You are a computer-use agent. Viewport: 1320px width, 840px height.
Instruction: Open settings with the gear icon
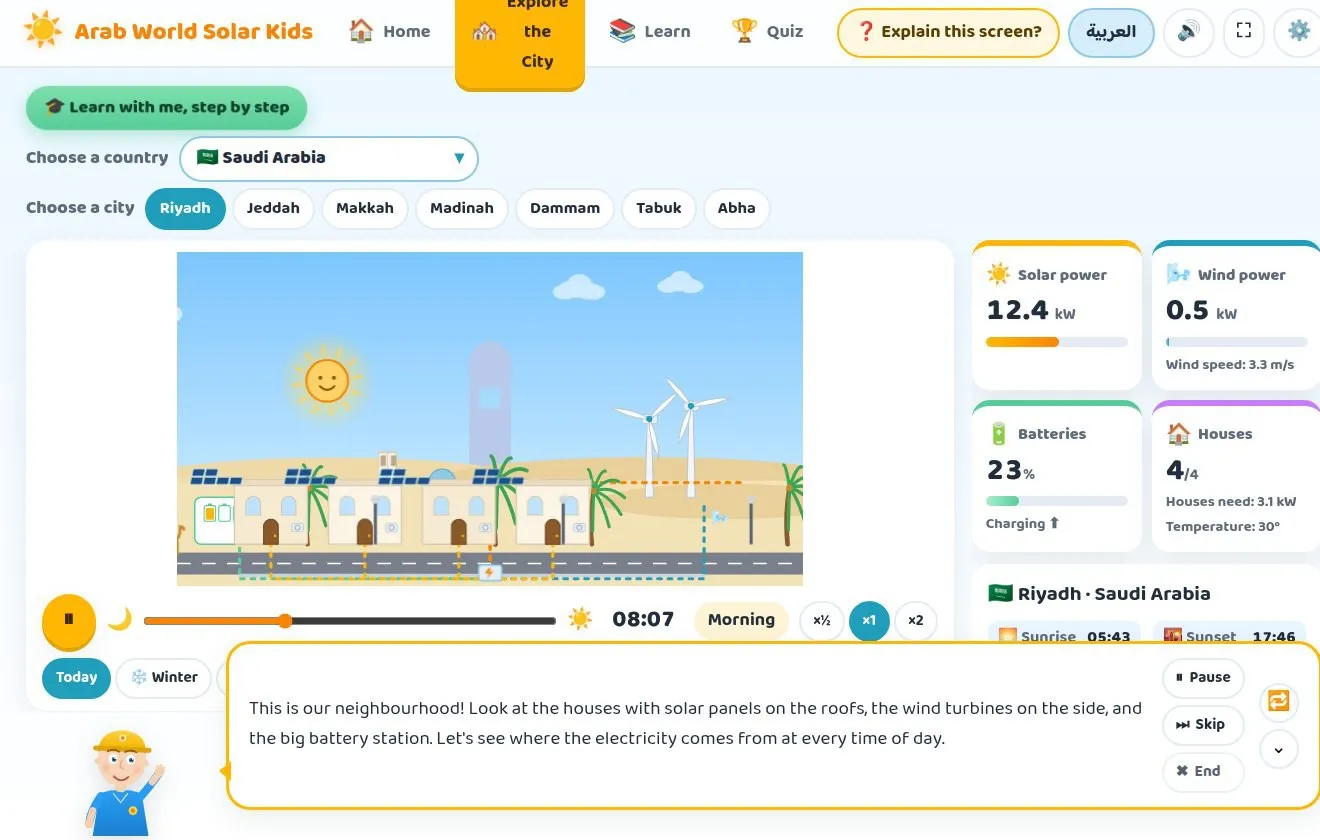point(1298,31)
